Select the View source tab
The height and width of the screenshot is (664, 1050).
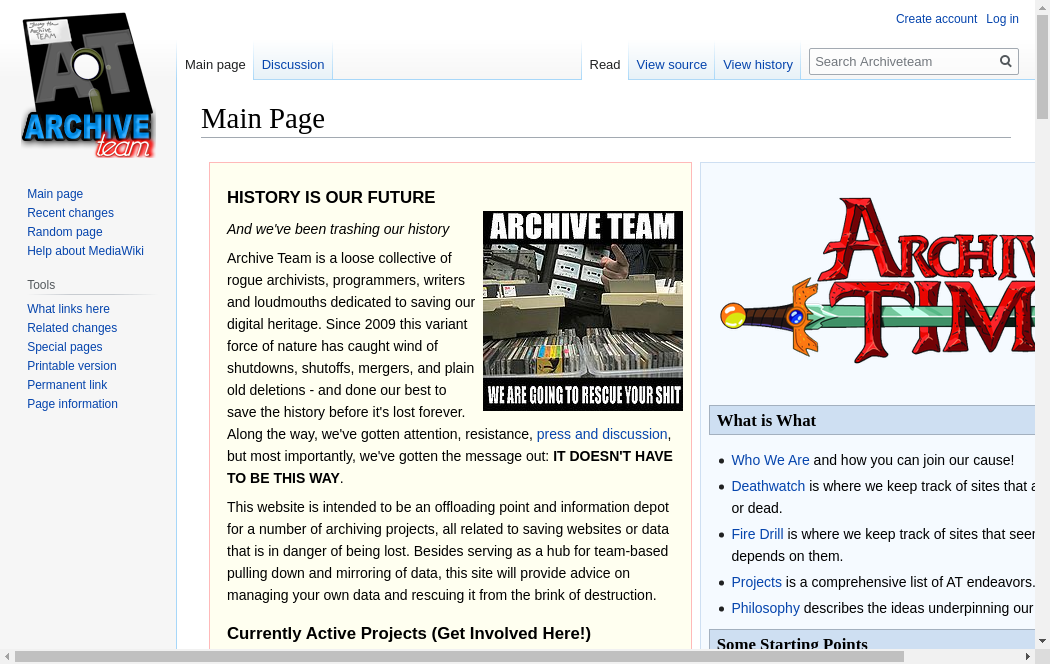tap(671, 64)
